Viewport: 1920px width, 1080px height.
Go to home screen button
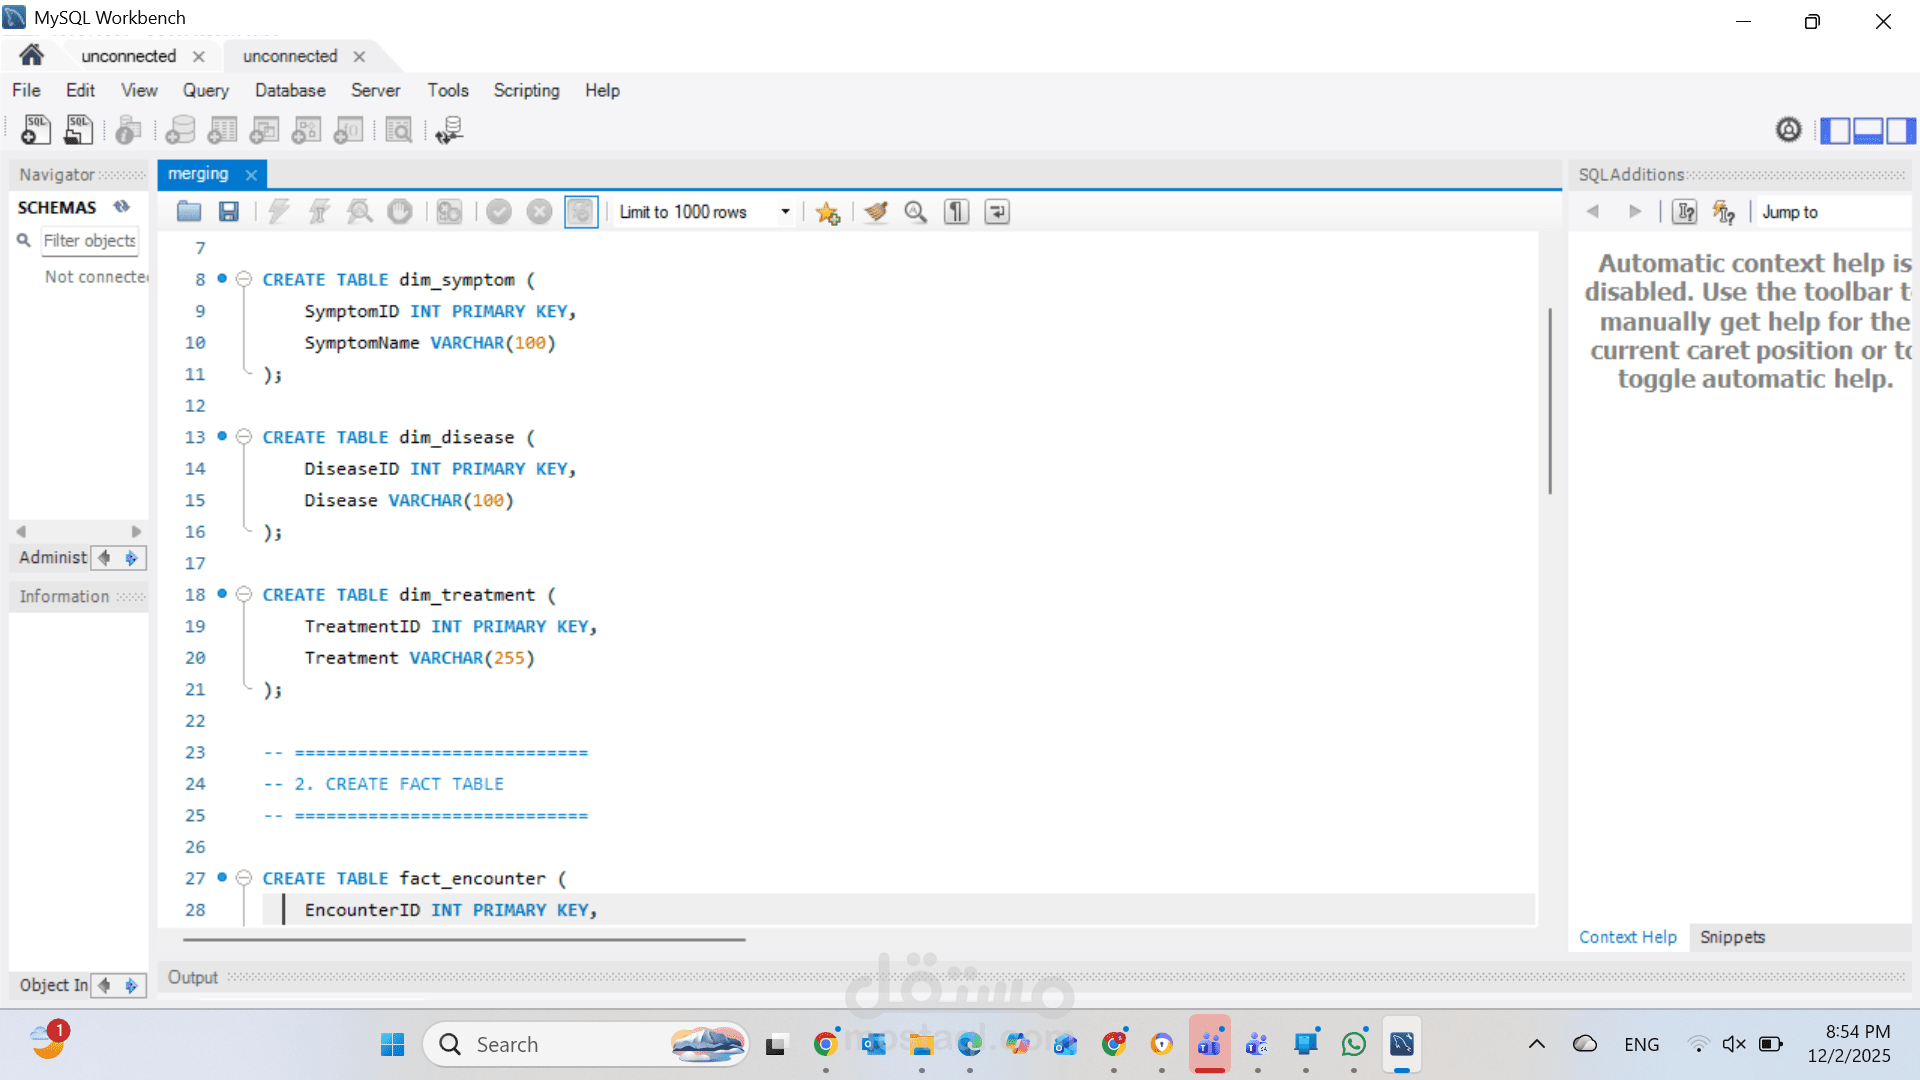click(31, 56)
